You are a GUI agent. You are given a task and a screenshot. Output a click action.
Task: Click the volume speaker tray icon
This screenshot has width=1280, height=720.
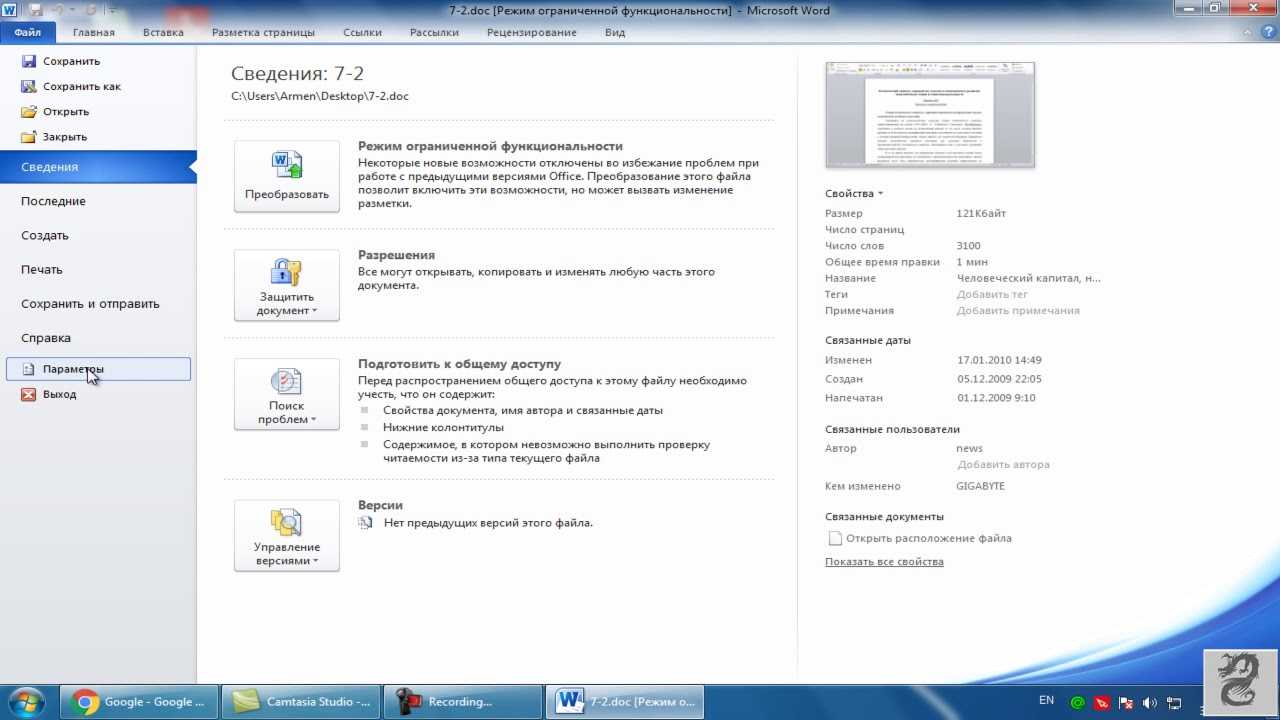1150,703
